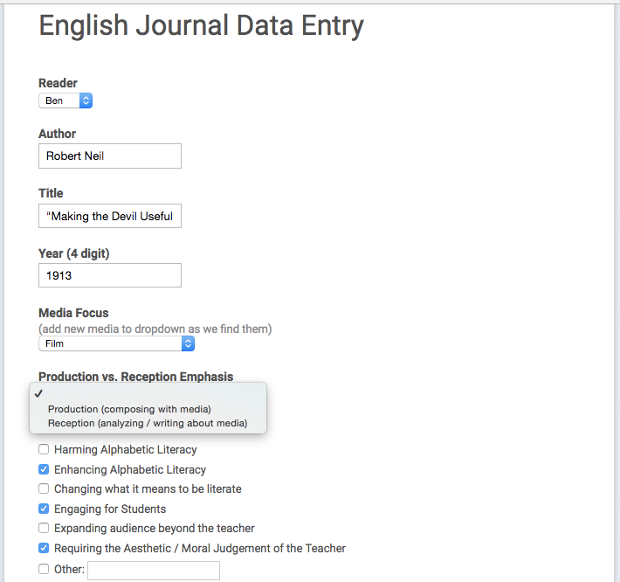Select the blank checked option in the emphasis menu
The image size is (620, 582).
[x=148, y=393]
